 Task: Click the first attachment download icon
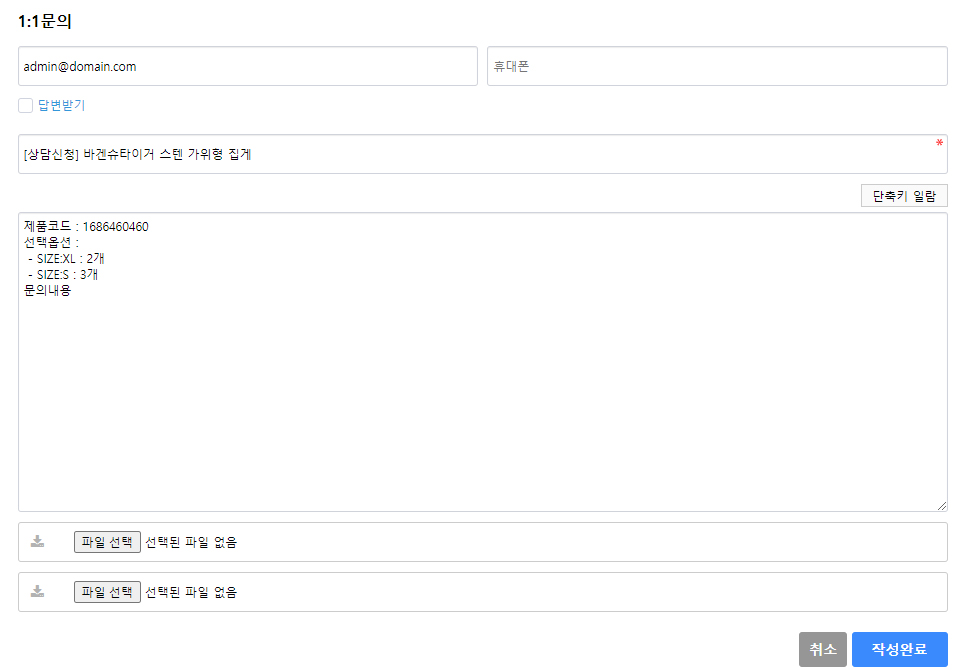[x=38, y=541]
